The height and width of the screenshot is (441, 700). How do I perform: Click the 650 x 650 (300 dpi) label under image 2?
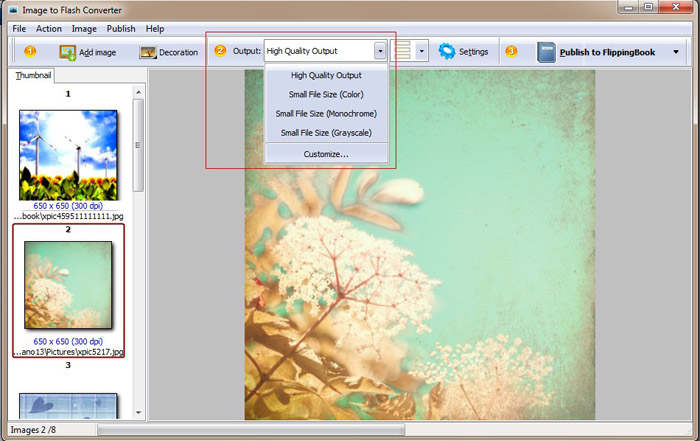pyautogui.click(x=68, y=341)
